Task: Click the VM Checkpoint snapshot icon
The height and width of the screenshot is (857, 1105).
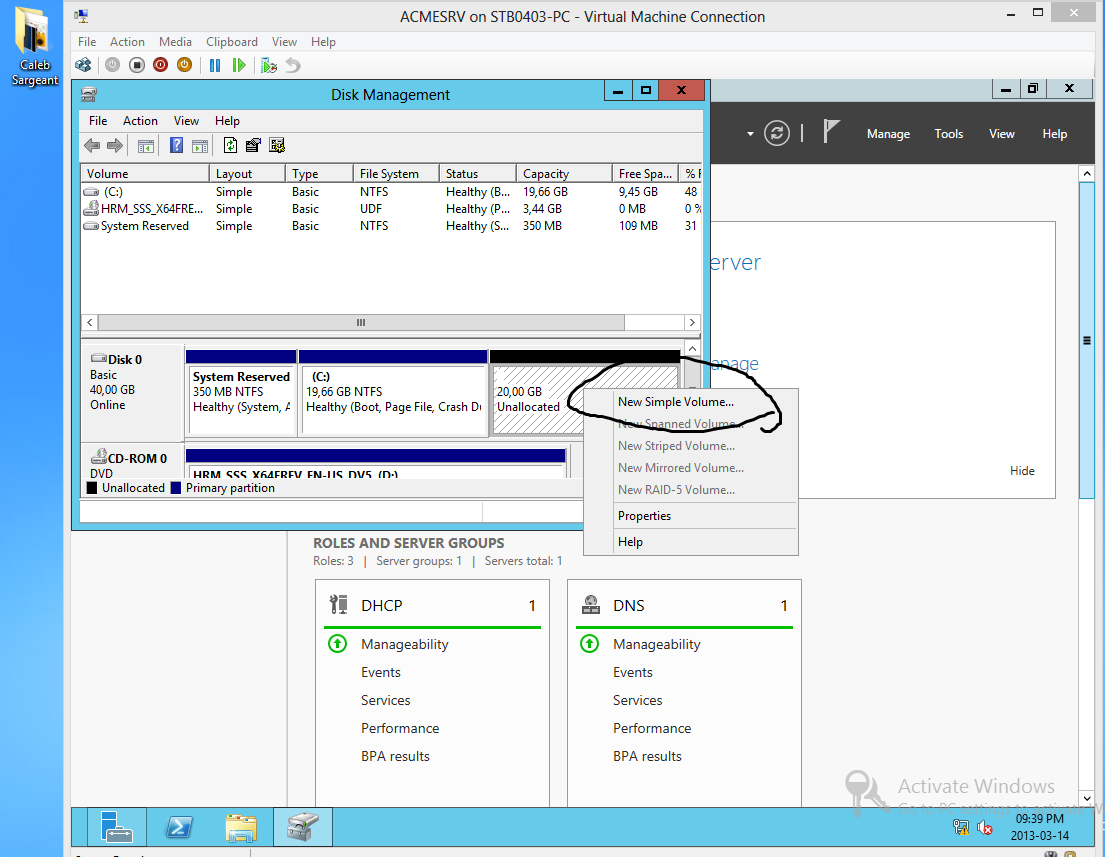Action: click(x=268, y=66)
